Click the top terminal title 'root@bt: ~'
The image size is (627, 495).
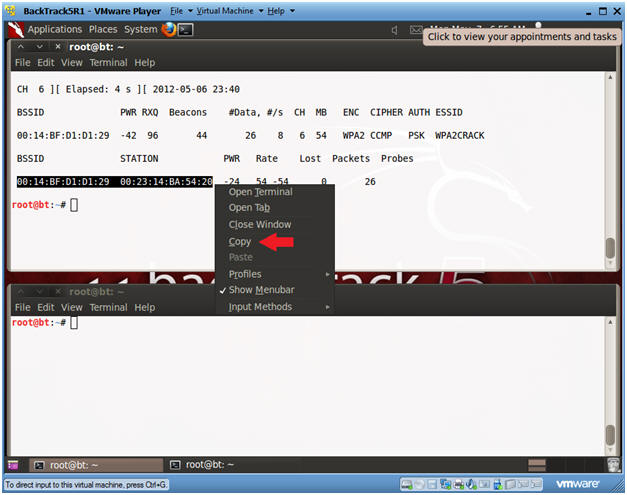point(96,47)
